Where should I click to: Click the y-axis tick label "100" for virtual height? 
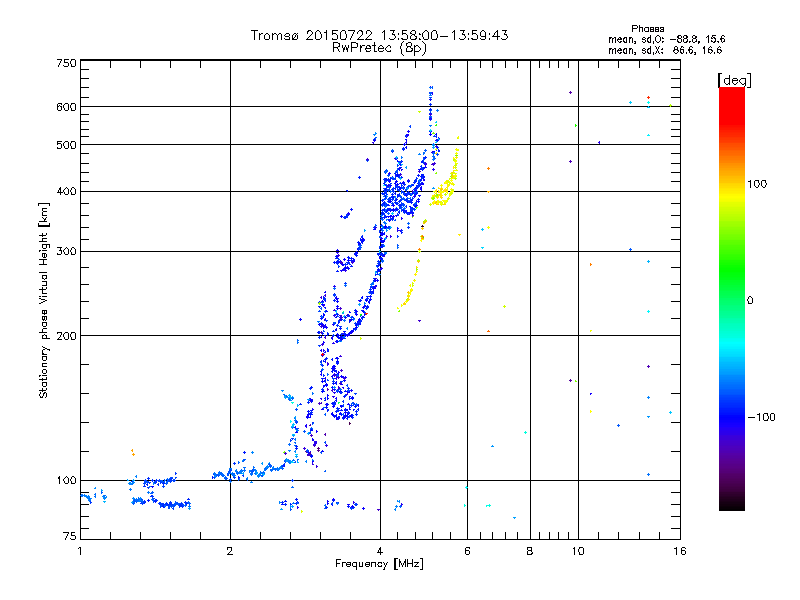point(66,480)
